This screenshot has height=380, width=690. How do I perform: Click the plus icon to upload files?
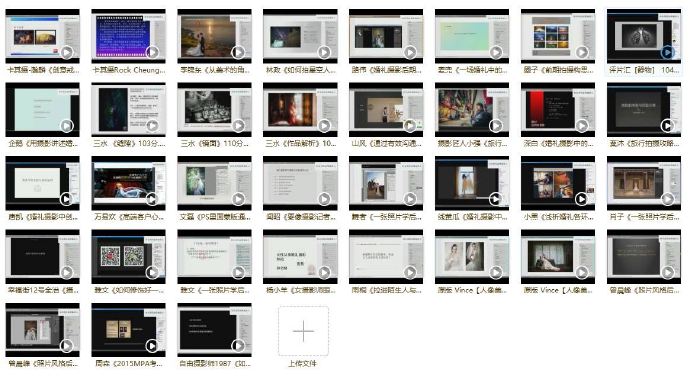303,331
